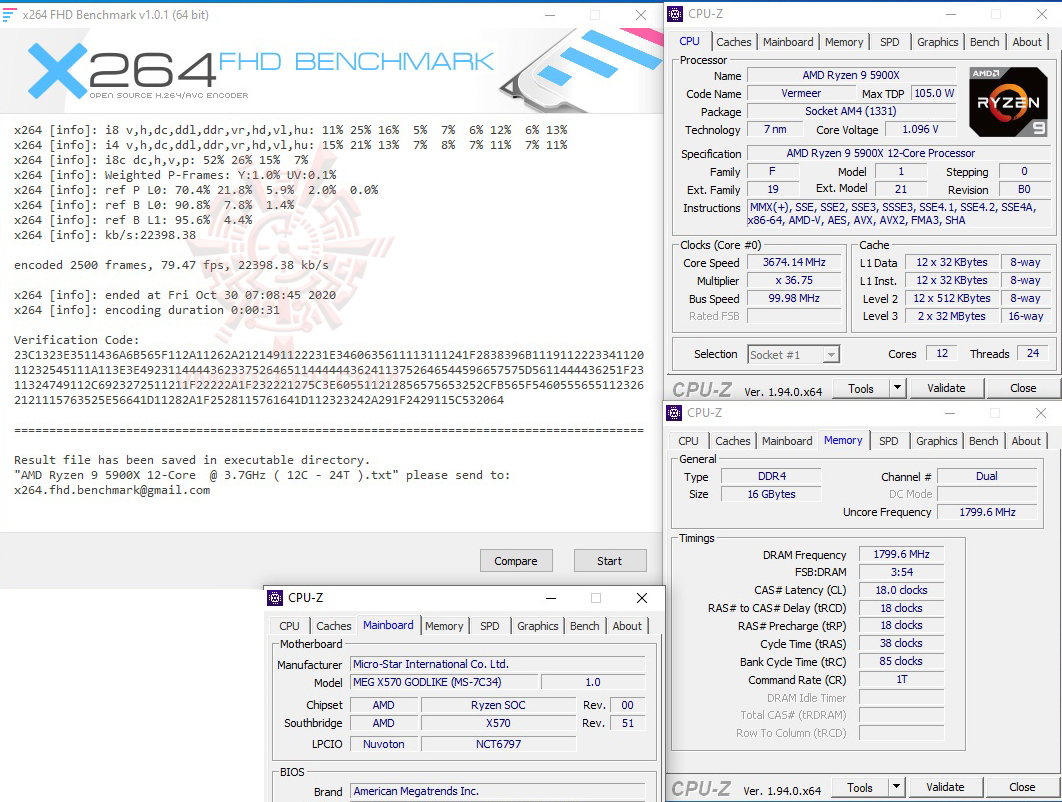This screenshot has width=1062, height=802.
Task: Open Graphics tab in top CPU-Z window
Action: pos(937,42)
